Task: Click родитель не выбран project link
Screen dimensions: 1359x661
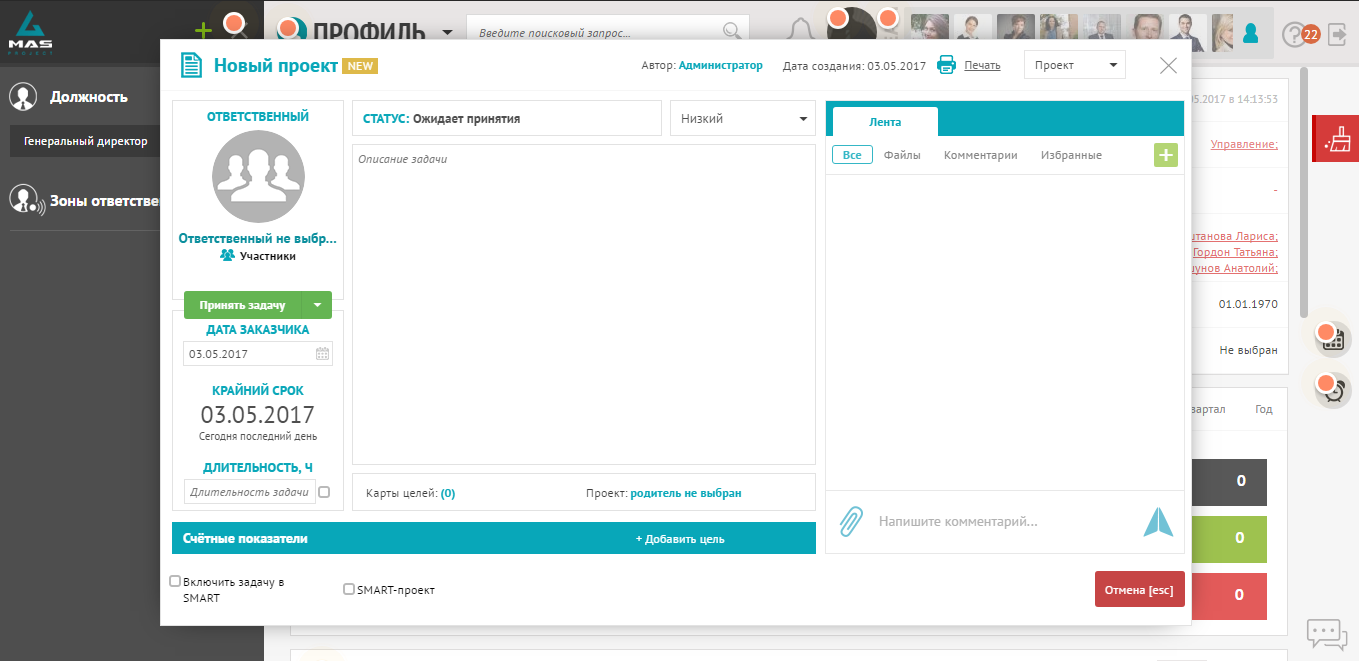Action: pos(686,493)
